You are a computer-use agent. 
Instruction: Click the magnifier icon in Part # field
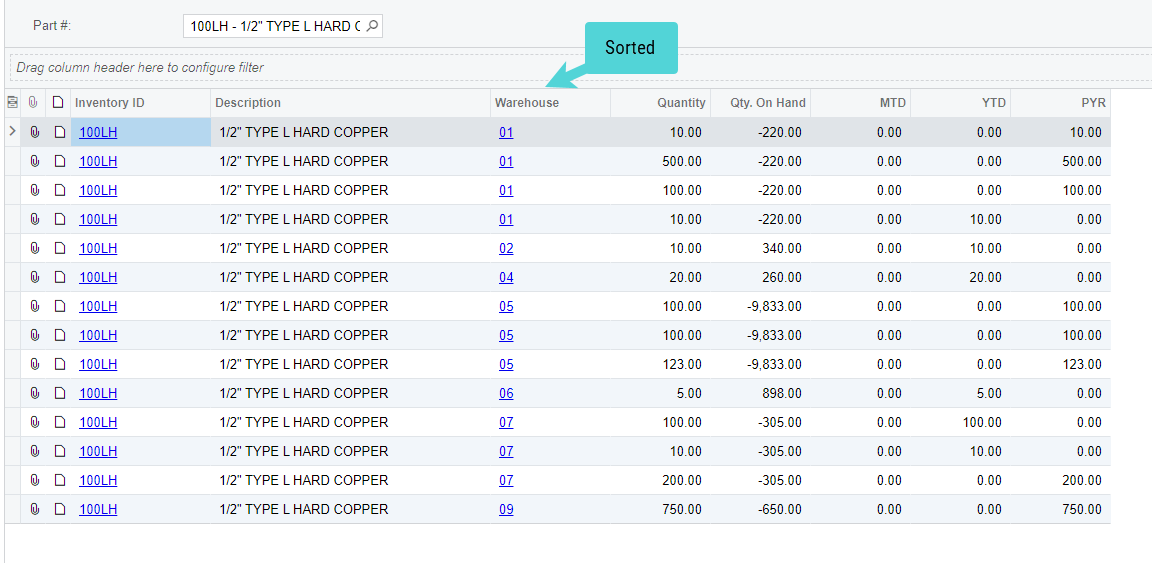coord(372,26)
